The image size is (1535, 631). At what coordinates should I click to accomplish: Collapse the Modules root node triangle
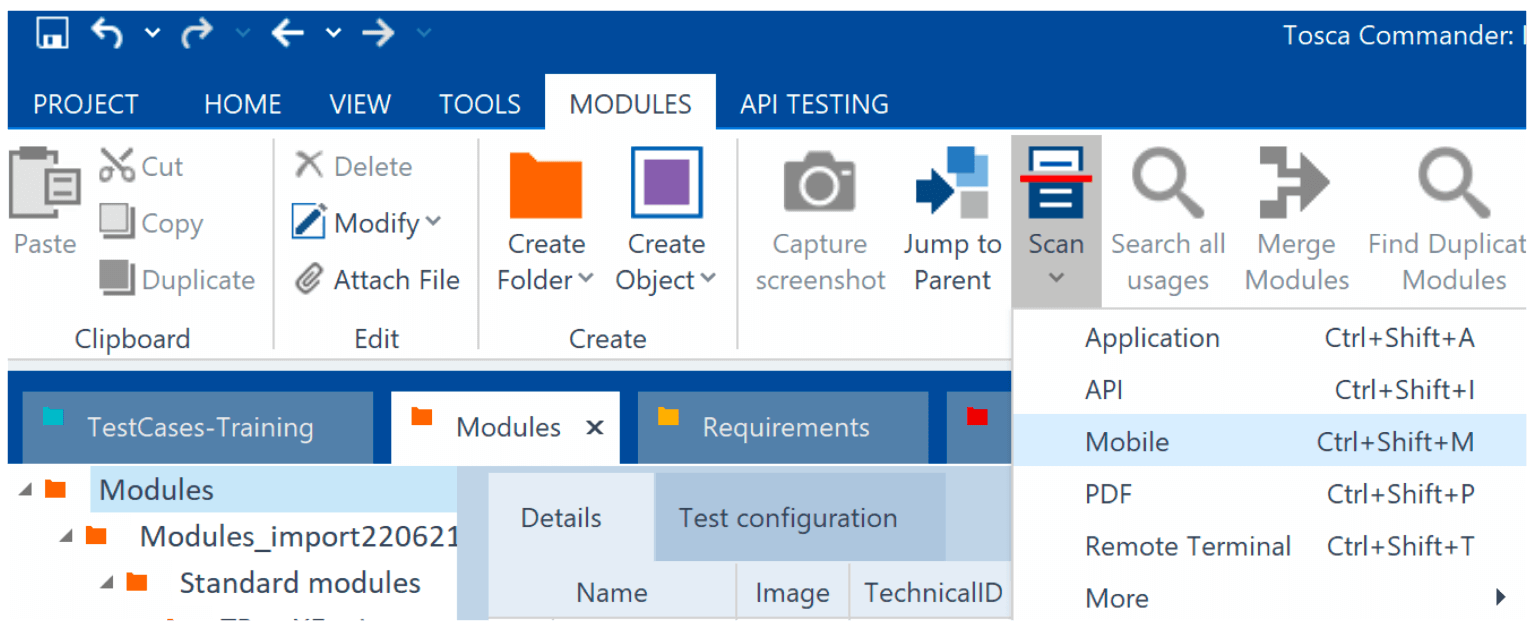(x=24, y=490)
